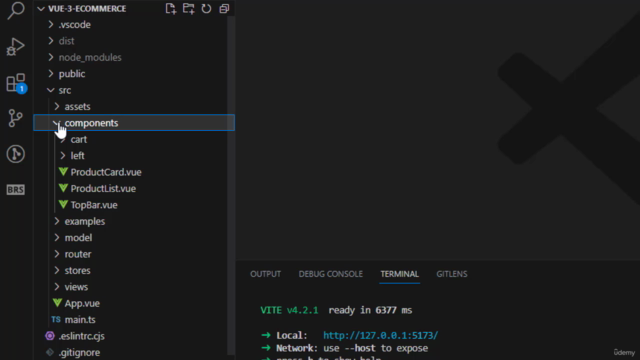Click the Vue icon next to ProductList.vue
The image size is (640, 360).
click(63, 188)
